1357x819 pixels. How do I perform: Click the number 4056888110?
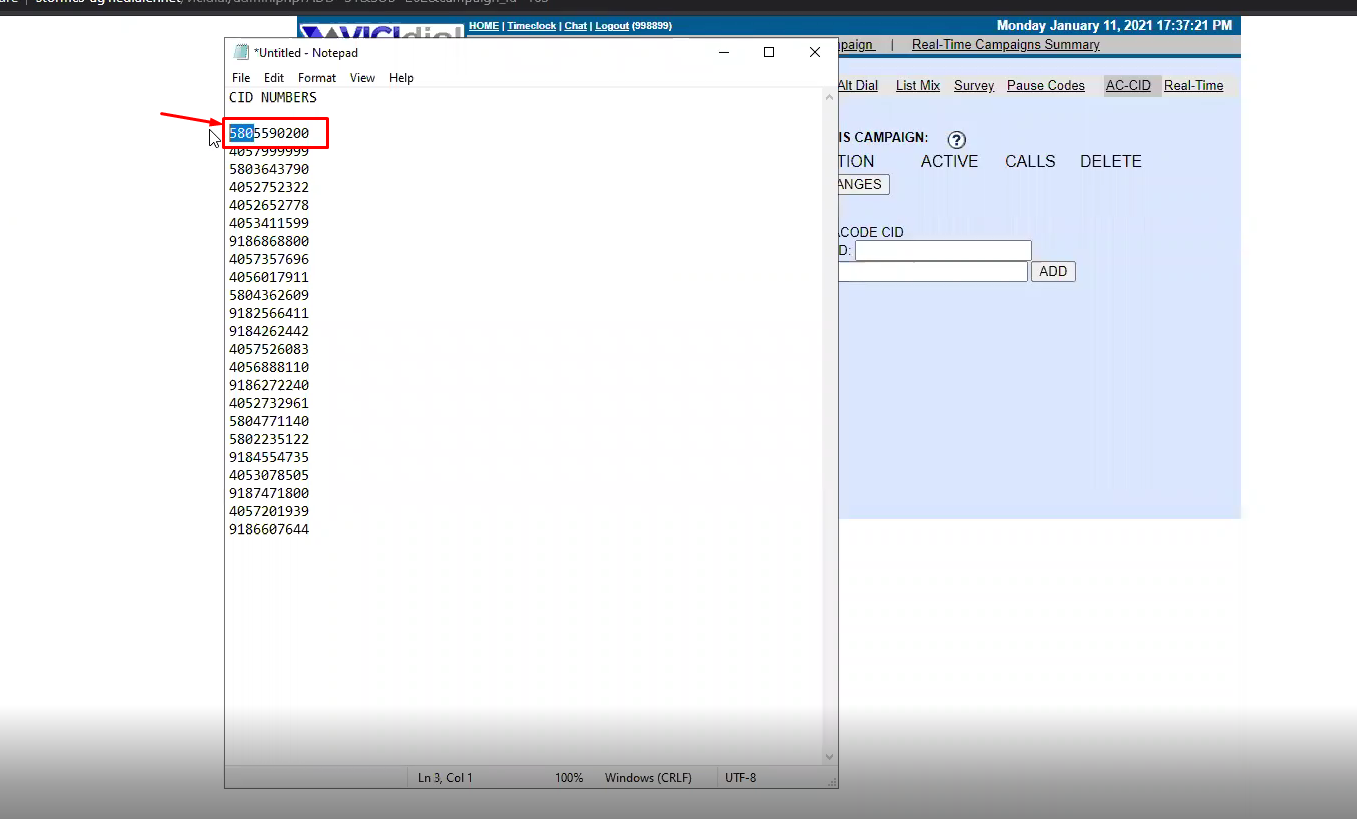pyautogui.click(x=269, y=367)
